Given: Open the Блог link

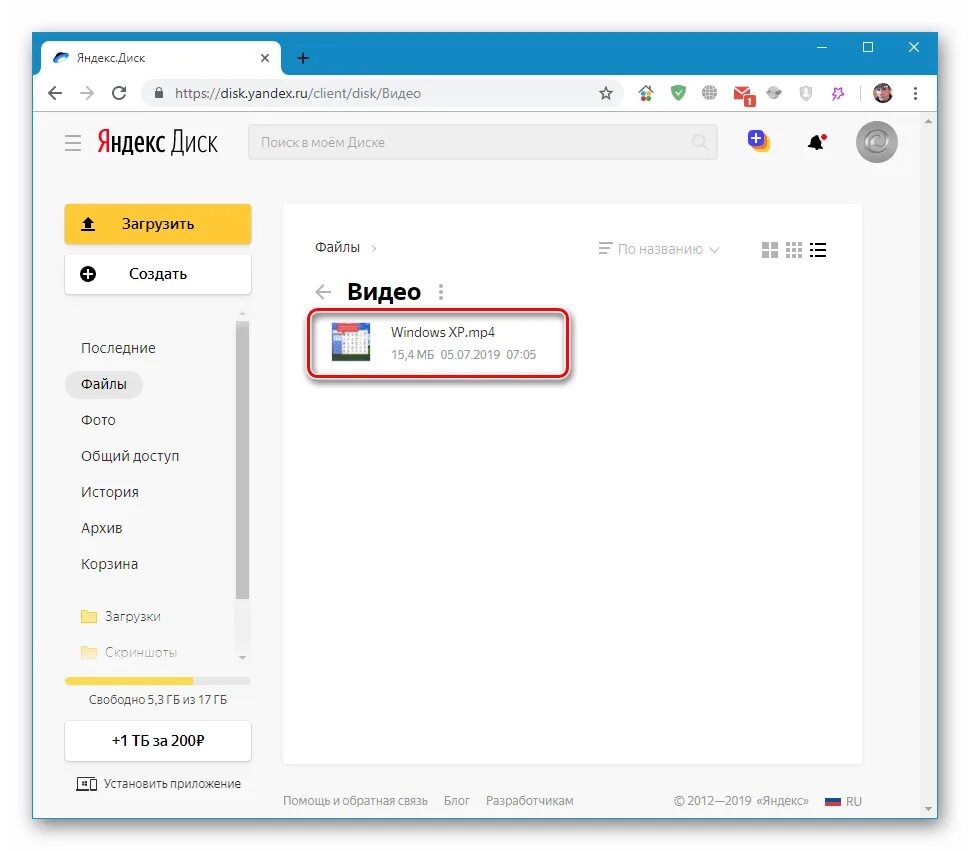Looking at the screenshot, I should [x=457, y=801].
